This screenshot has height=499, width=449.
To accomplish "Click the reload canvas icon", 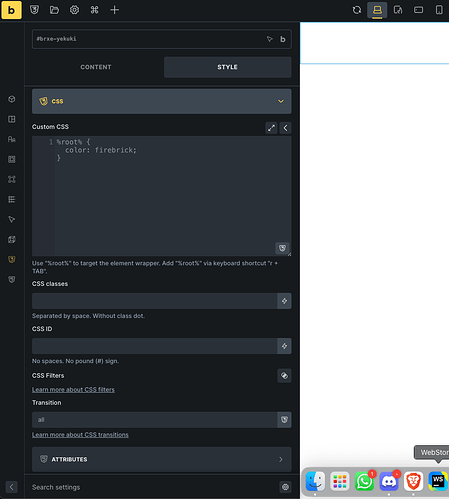I will [x=357, y=10].
